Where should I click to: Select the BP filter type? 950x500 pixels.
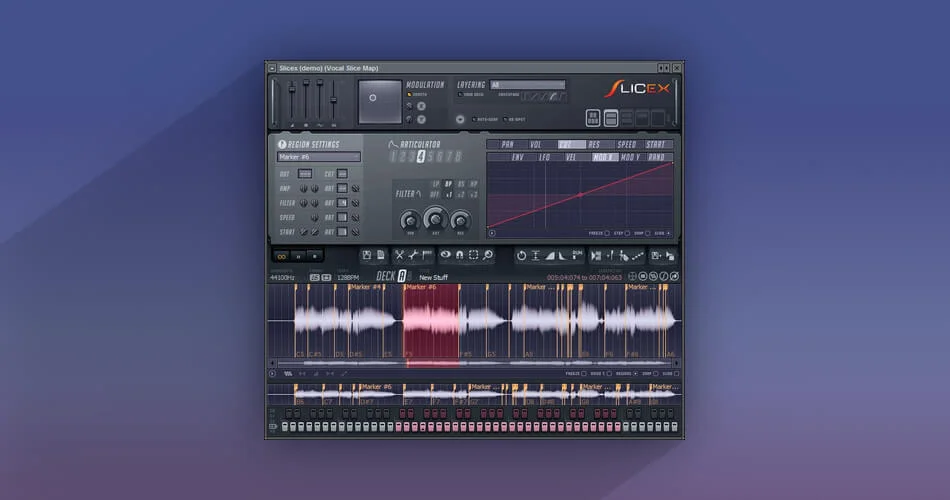pyautogui.click(x=448, y=184)
